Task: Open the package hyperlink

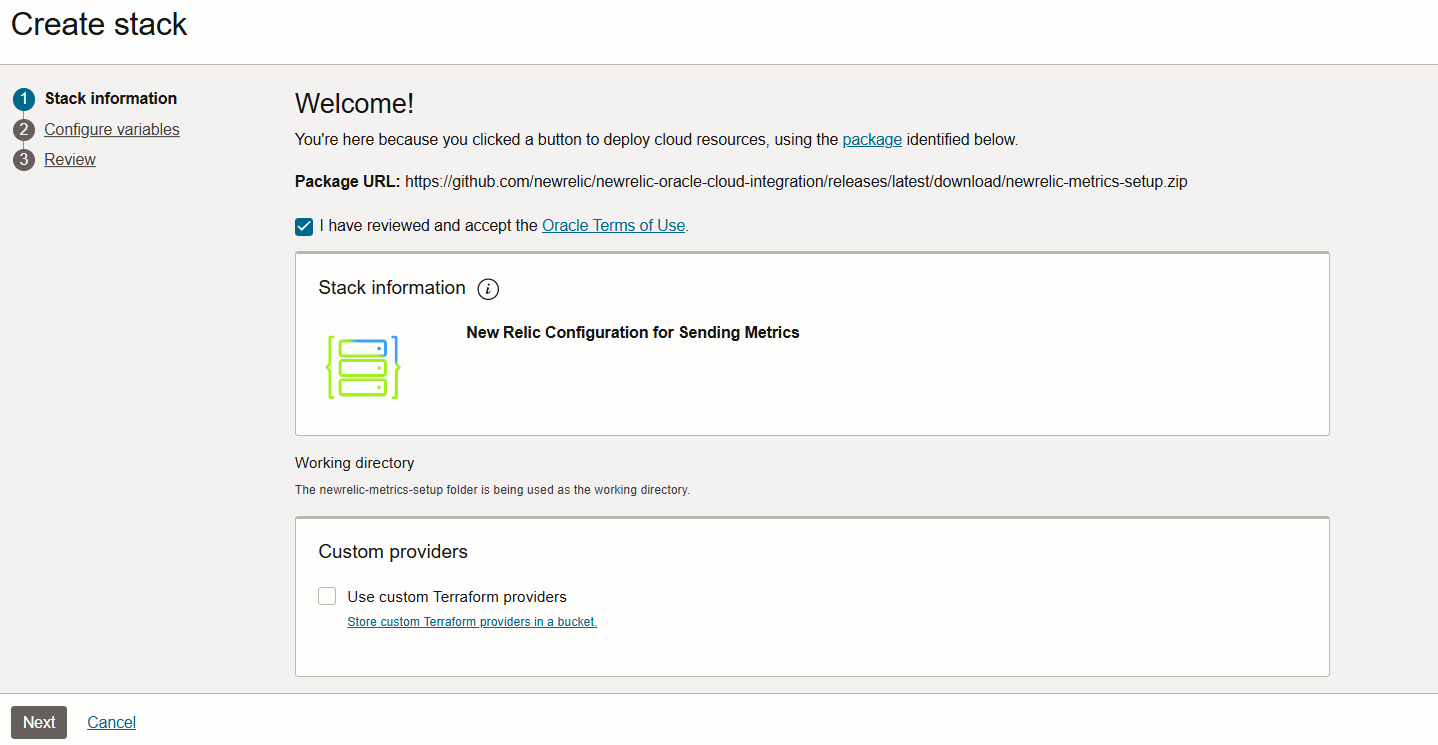Action: (871, 139)
